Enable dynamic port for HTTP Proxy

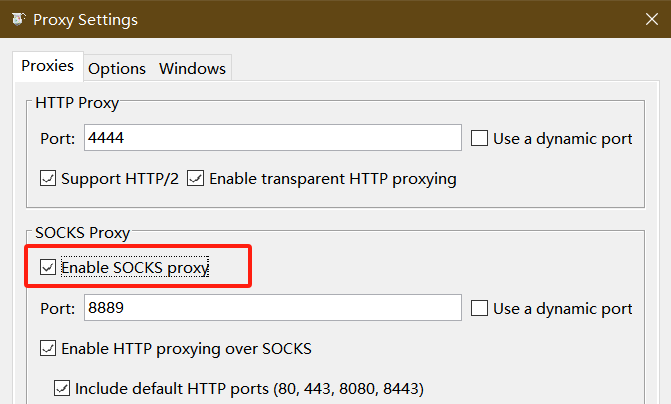(479, 138)
